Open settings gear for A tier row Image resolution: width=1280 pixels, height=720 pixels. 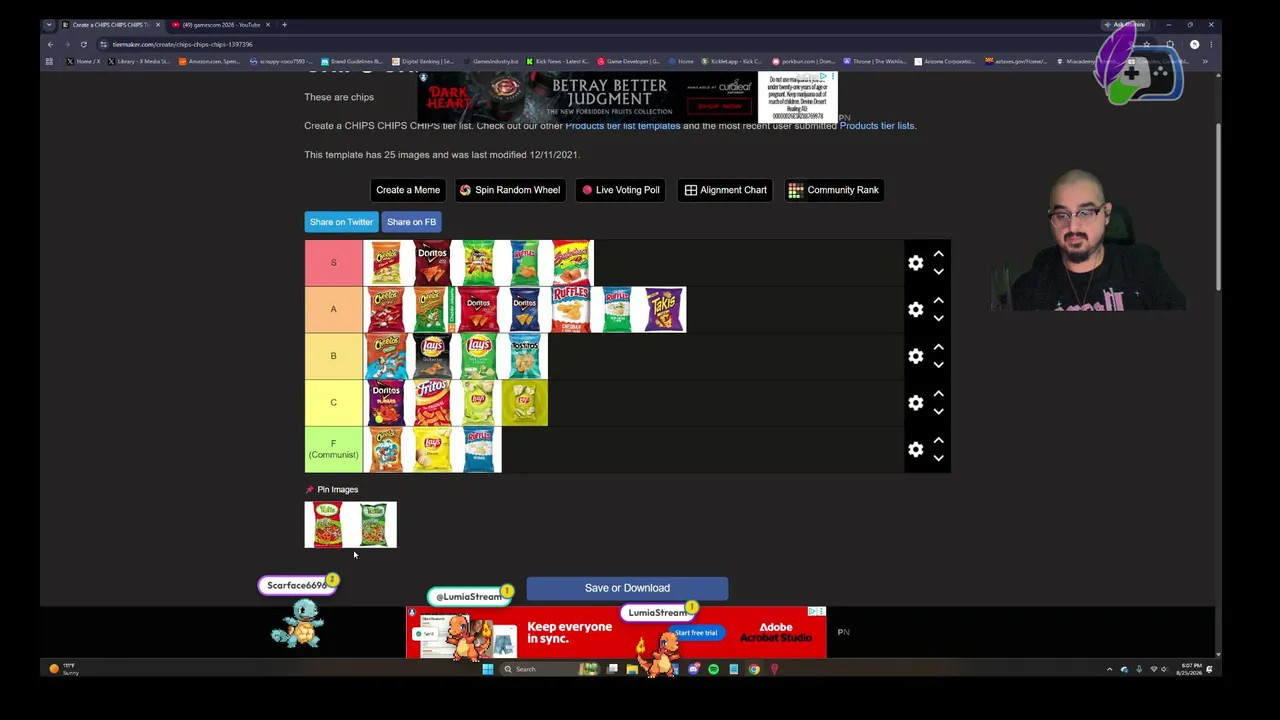click(916, 310)
